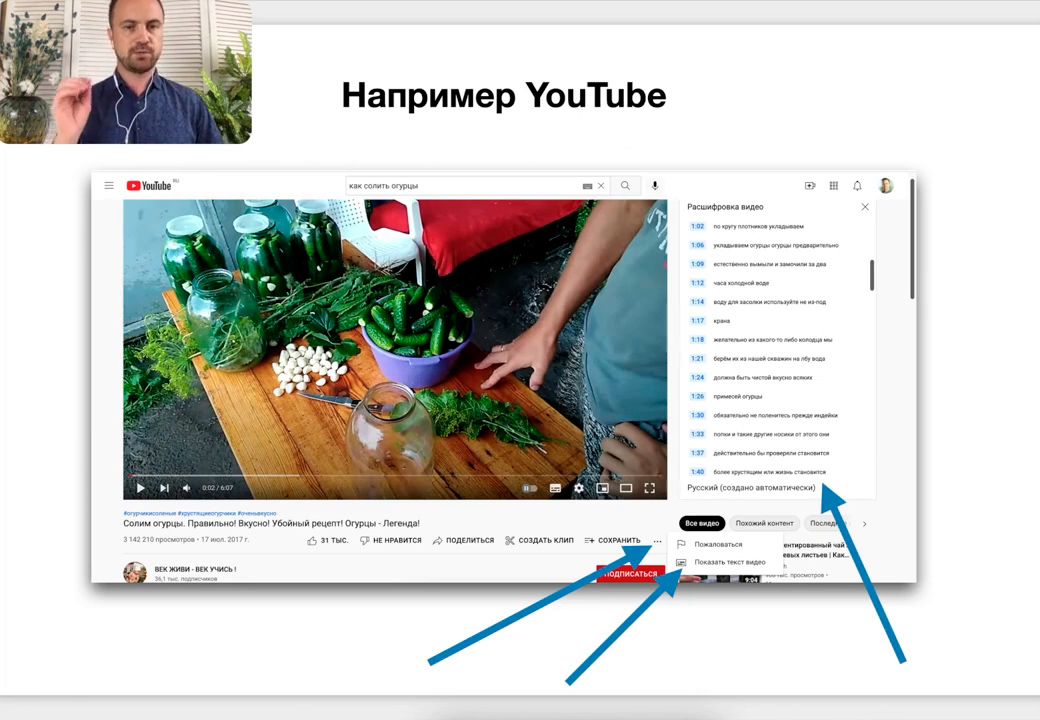Viewport: 1040px width, 720px height.
Task: Click СОЗДАТЬ КЛИП button
Action: pos(539,540)
